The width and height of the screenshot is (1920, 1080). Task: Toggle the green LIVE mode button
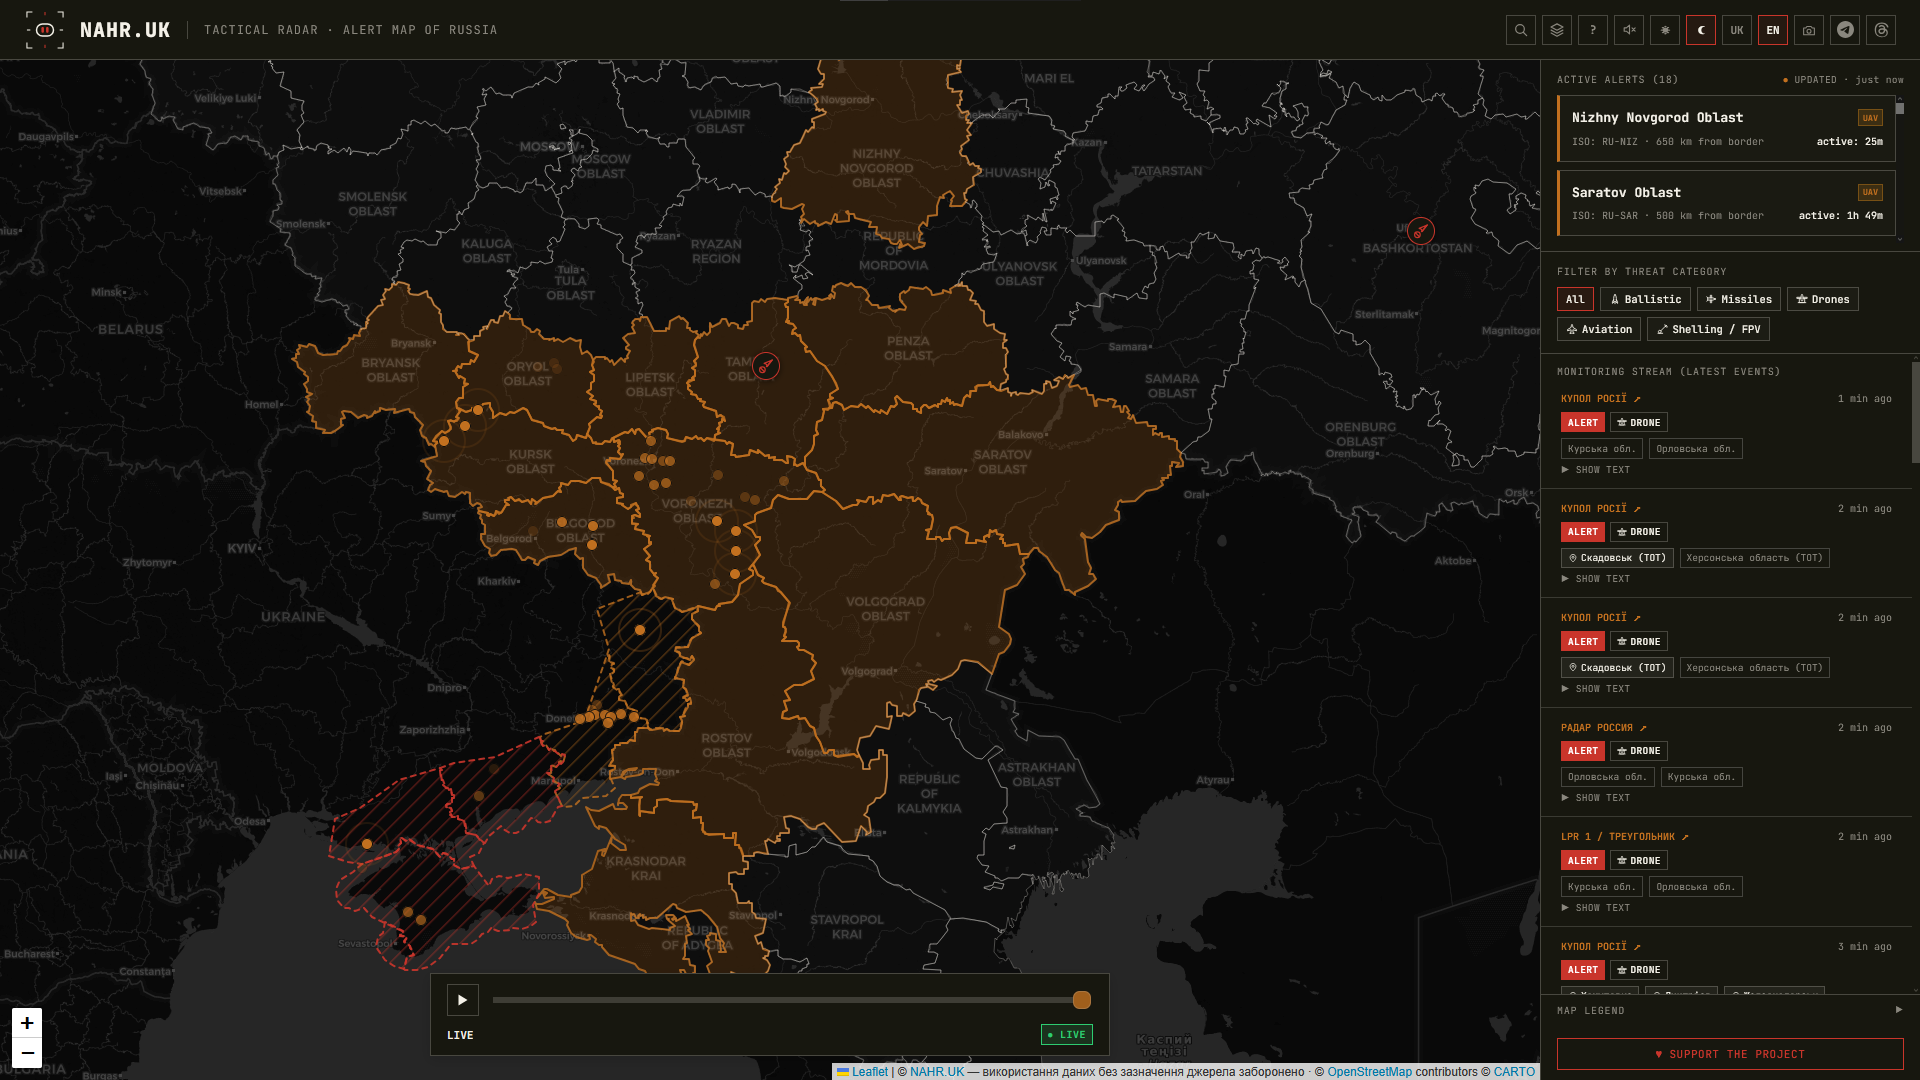coord(1067,1035)
